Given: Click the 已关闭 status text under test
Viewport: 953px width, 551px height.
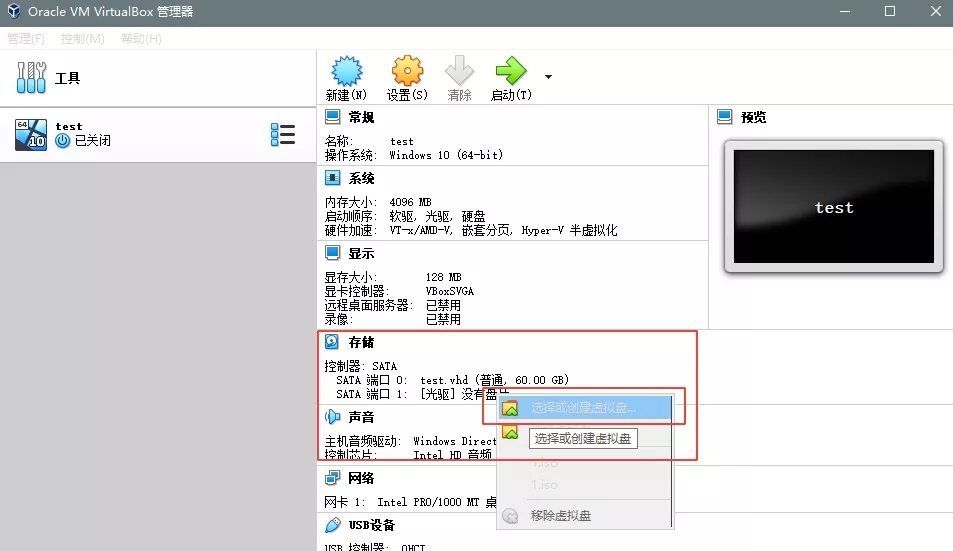Looking at the screenshot, I should pos(92,141).
